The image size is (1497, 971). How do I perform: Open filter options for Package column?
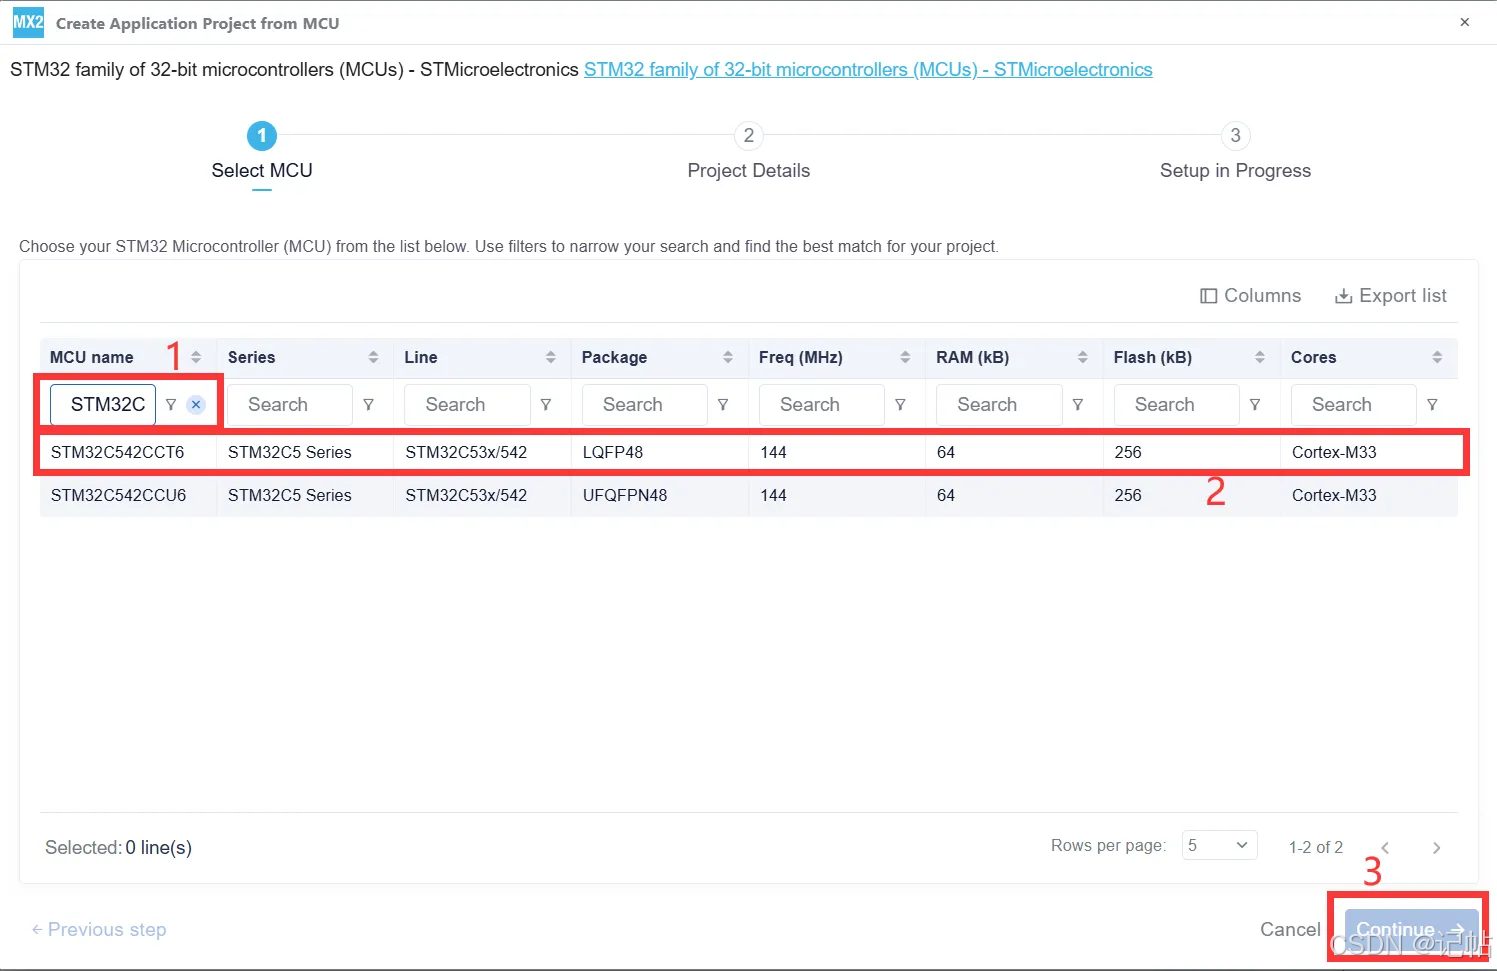[x=723, y=405]
